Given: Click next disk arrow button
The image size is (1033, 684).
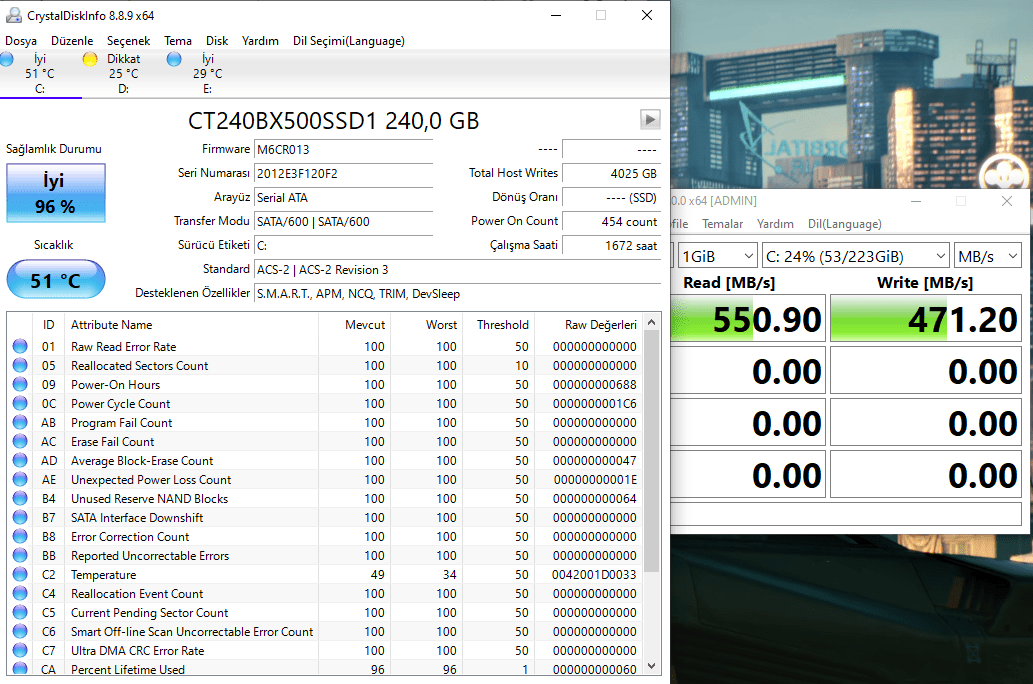Looking at the screenshot, I should point(650,119).
